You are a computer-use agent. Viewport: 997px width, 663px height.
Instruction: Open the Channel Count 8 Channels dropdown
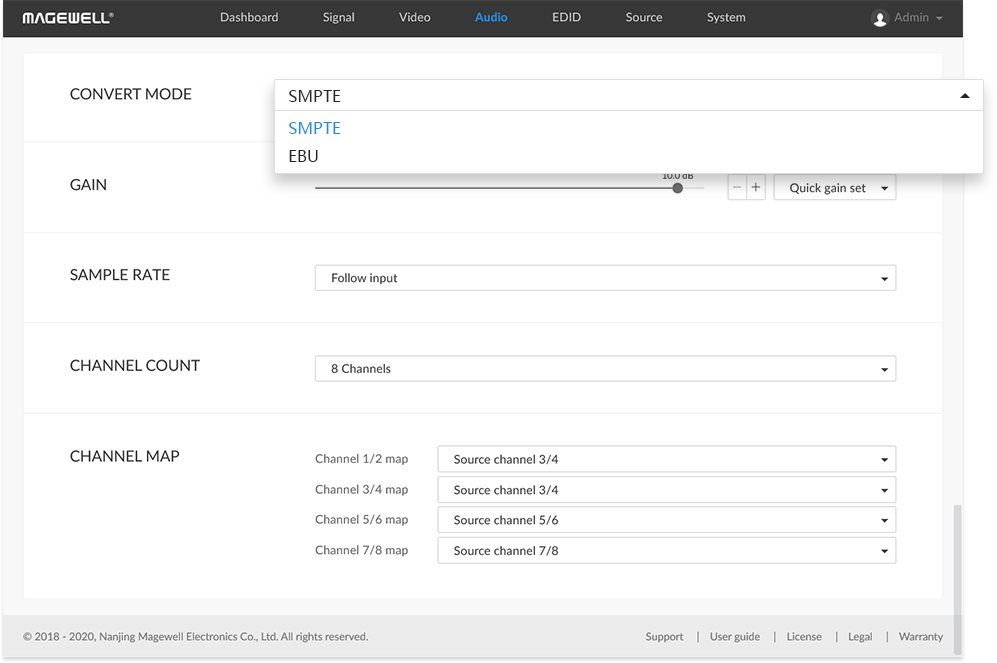(605, 369)
